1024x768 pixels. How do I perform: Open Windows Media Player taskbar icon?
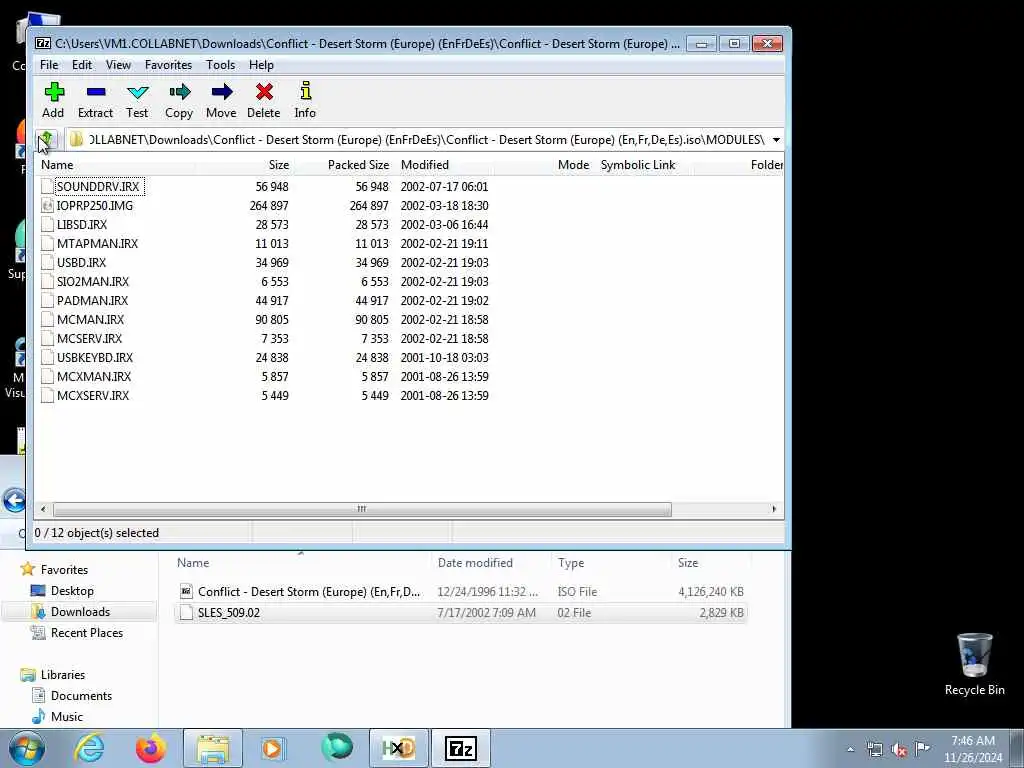click(x=272, y=748)
